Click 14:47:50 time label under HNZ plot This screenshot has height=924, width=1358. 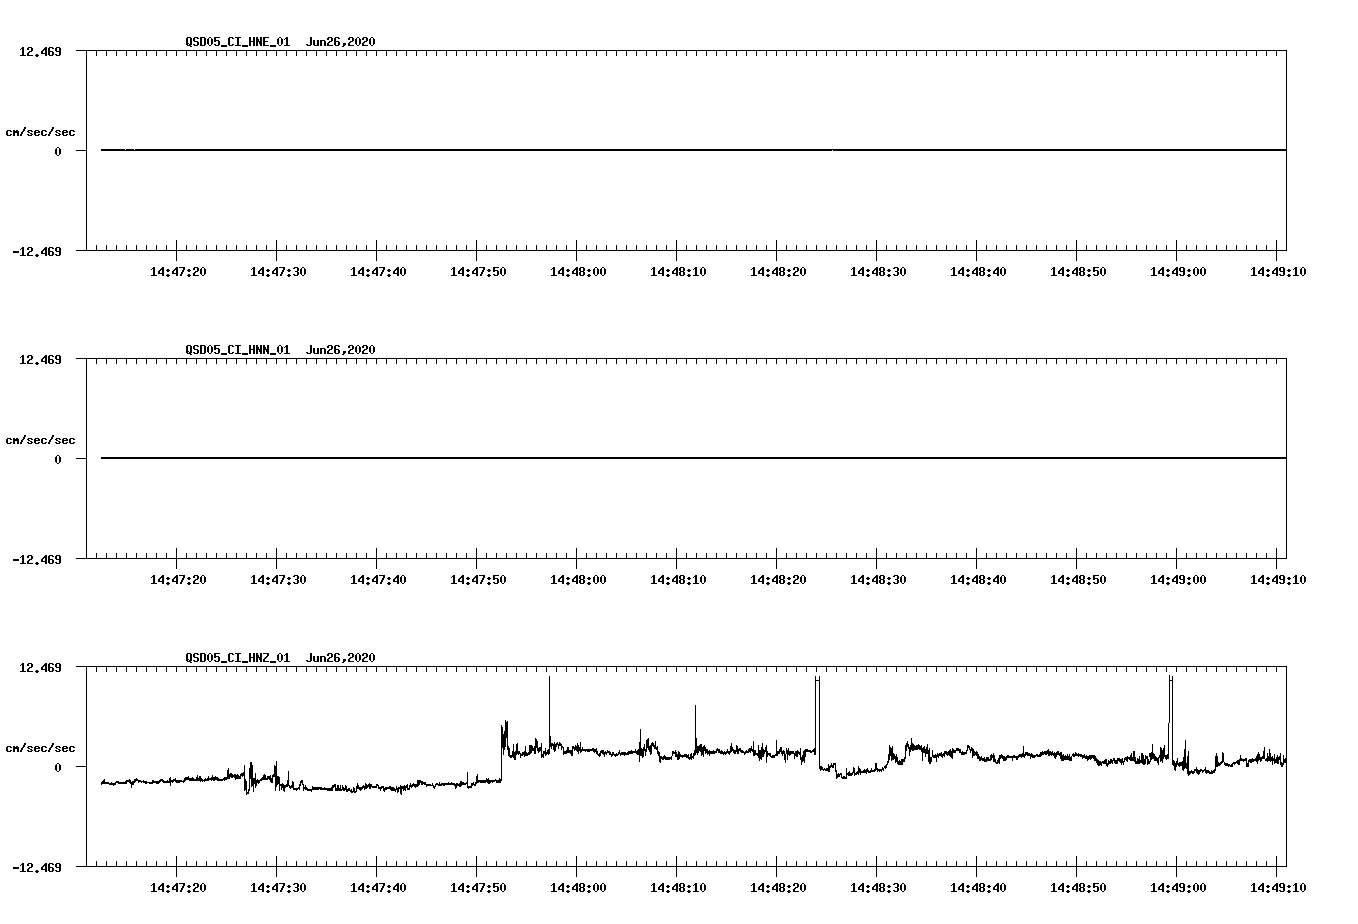pos(478,887)
